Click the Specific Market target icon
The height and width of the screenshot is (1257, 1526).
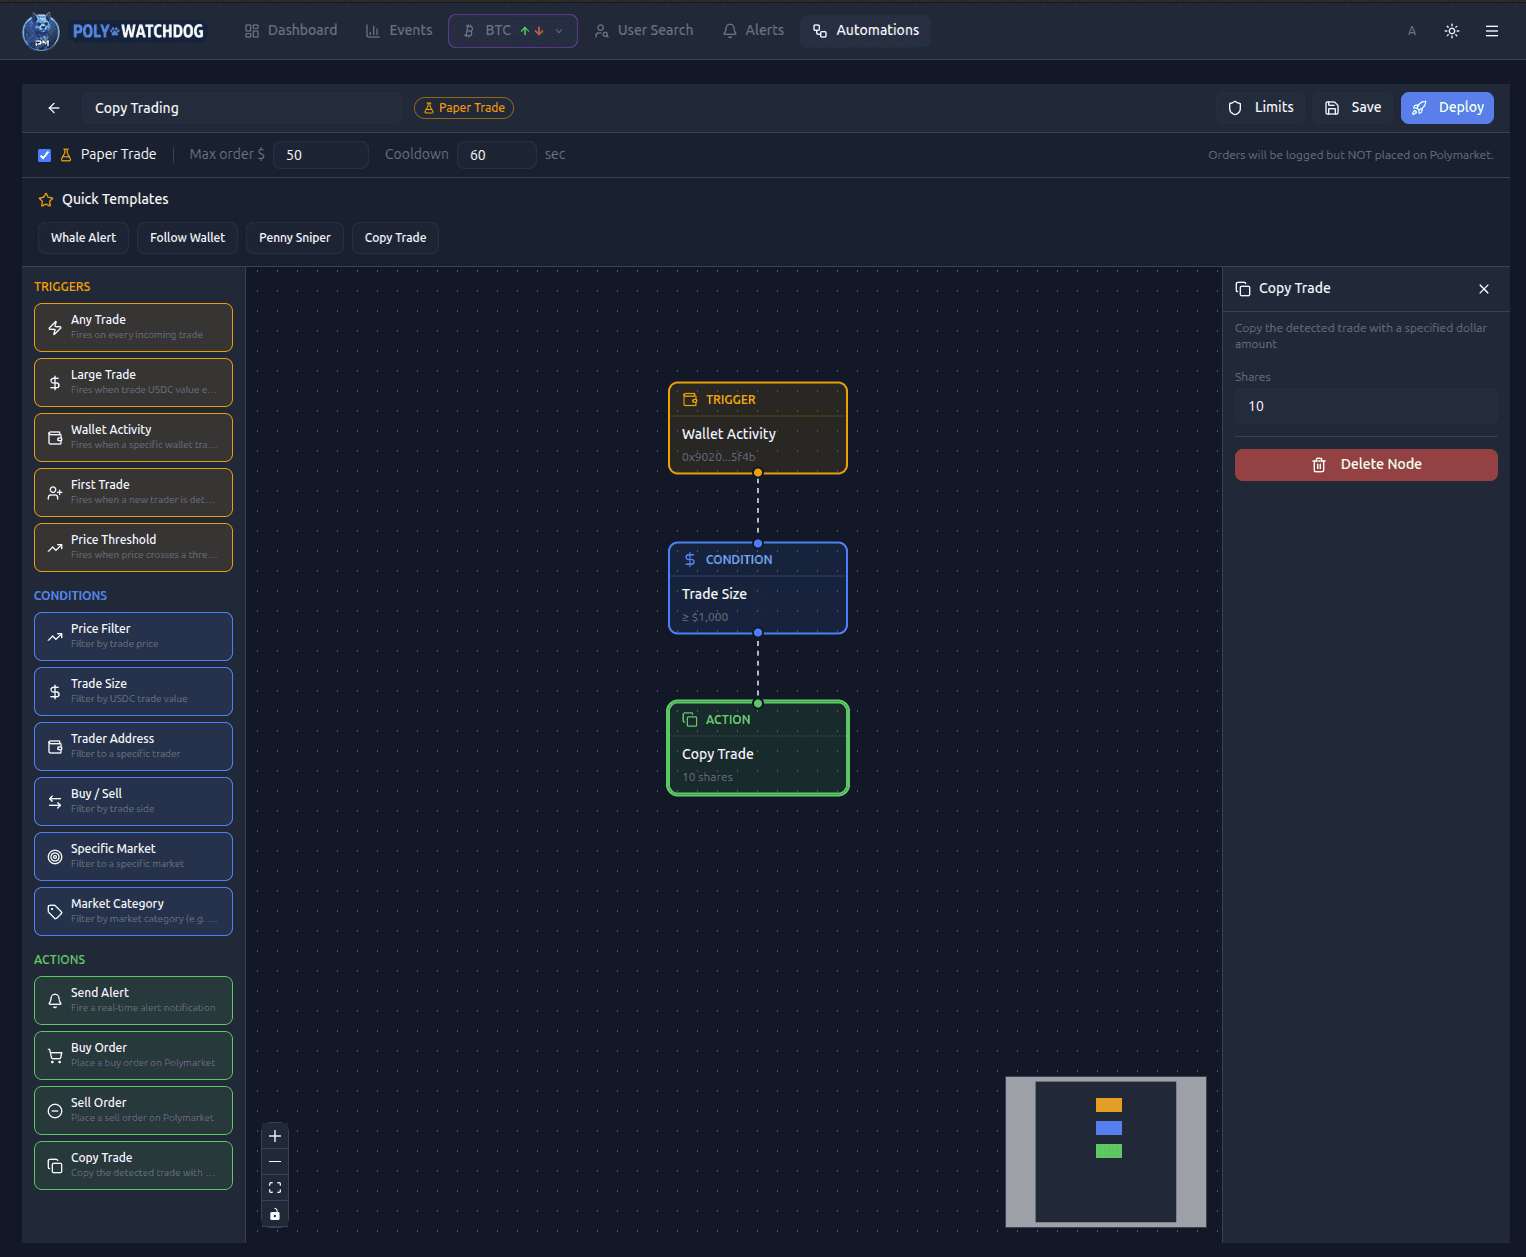click(x=55, y=857)
